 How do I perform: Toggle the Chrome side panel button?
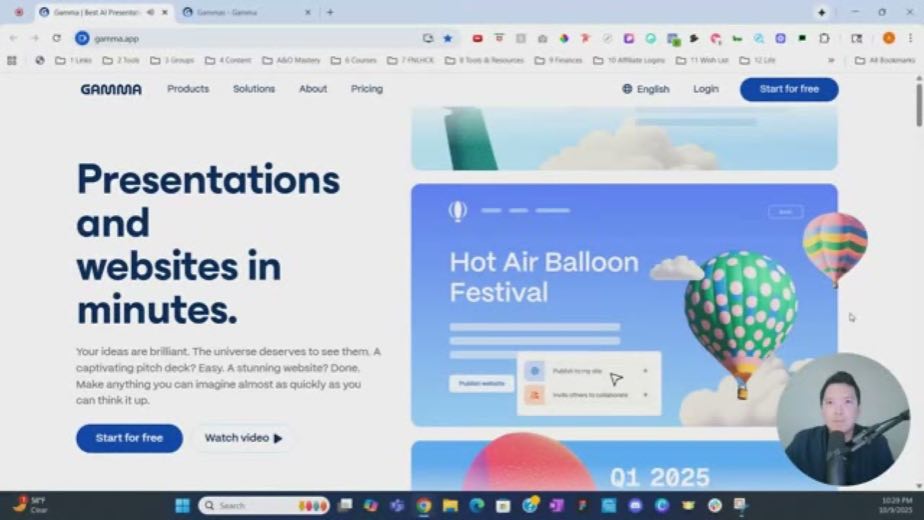pyautogui.click(x=857, y=38)
